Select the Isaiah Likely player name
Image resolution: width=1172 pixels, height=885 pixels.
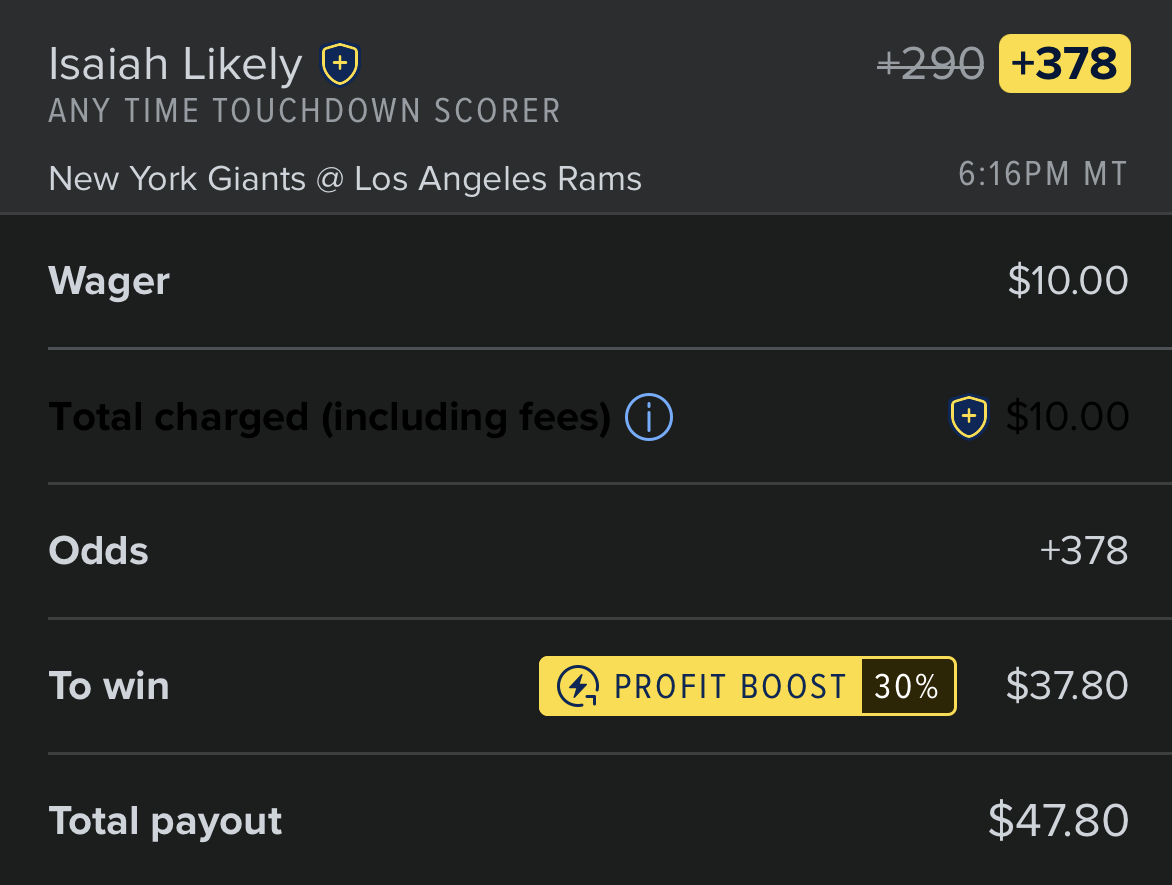pos(176,64)
